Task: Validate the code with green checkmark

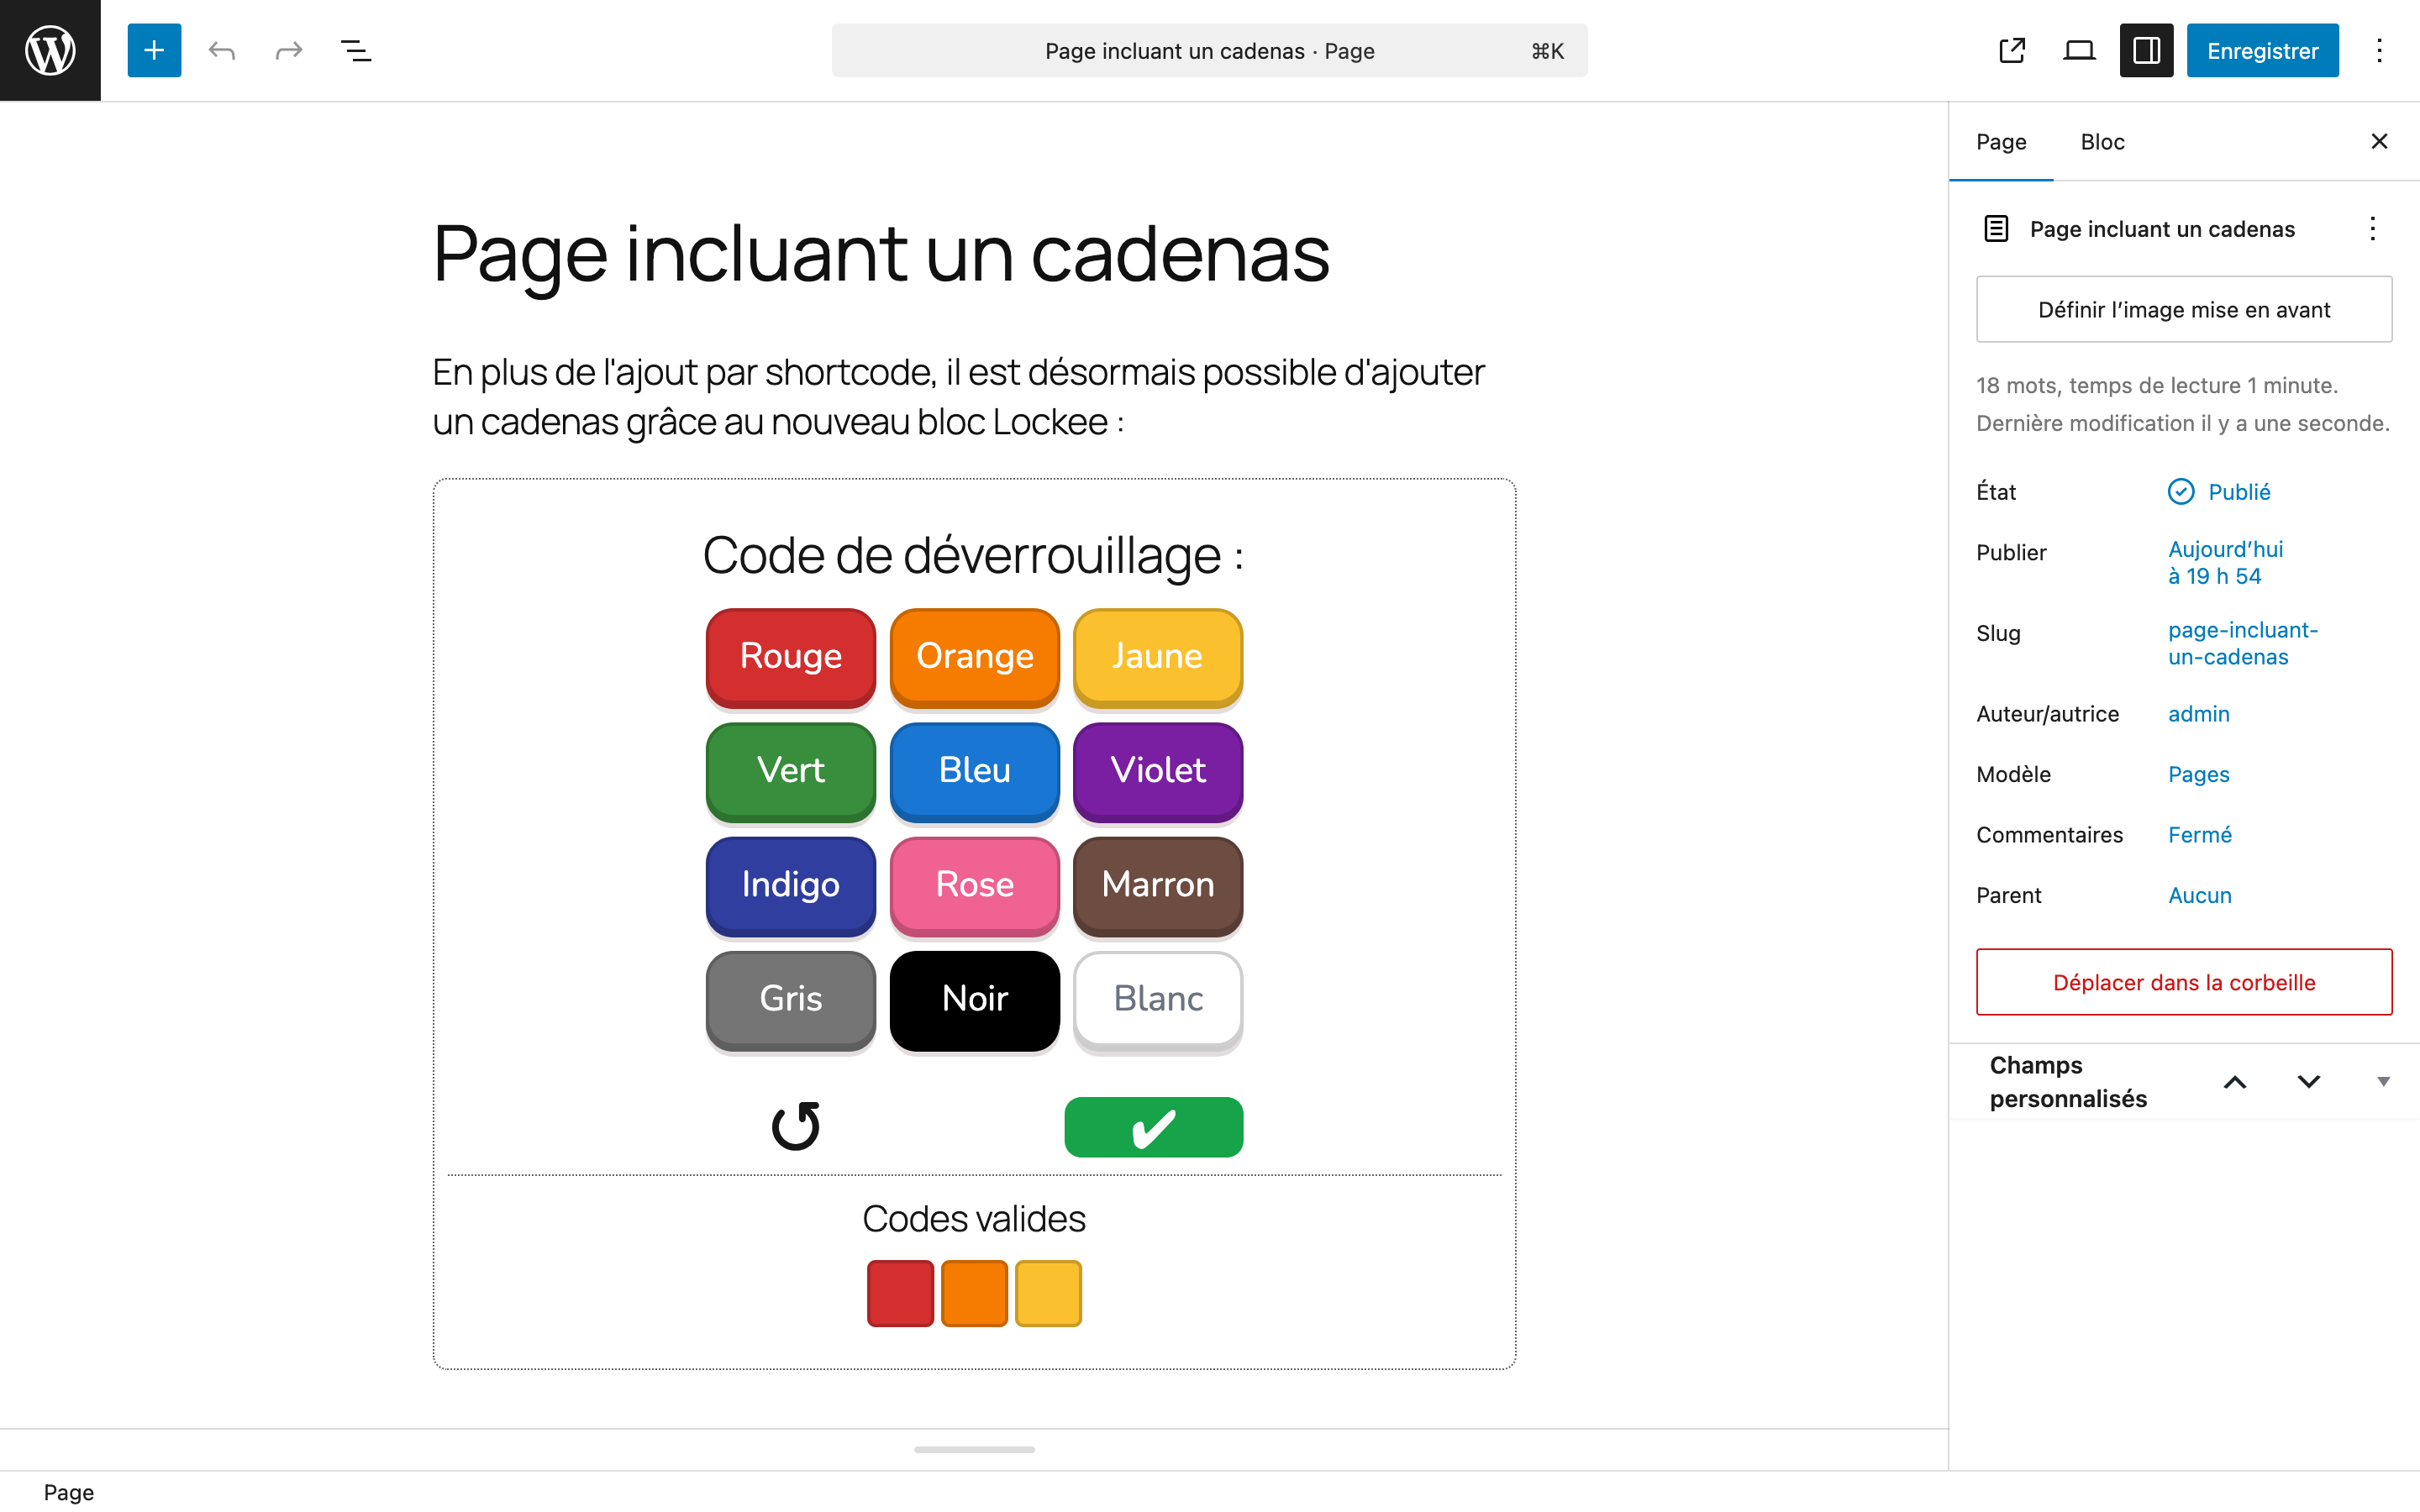Action: coord(1153,1127)
